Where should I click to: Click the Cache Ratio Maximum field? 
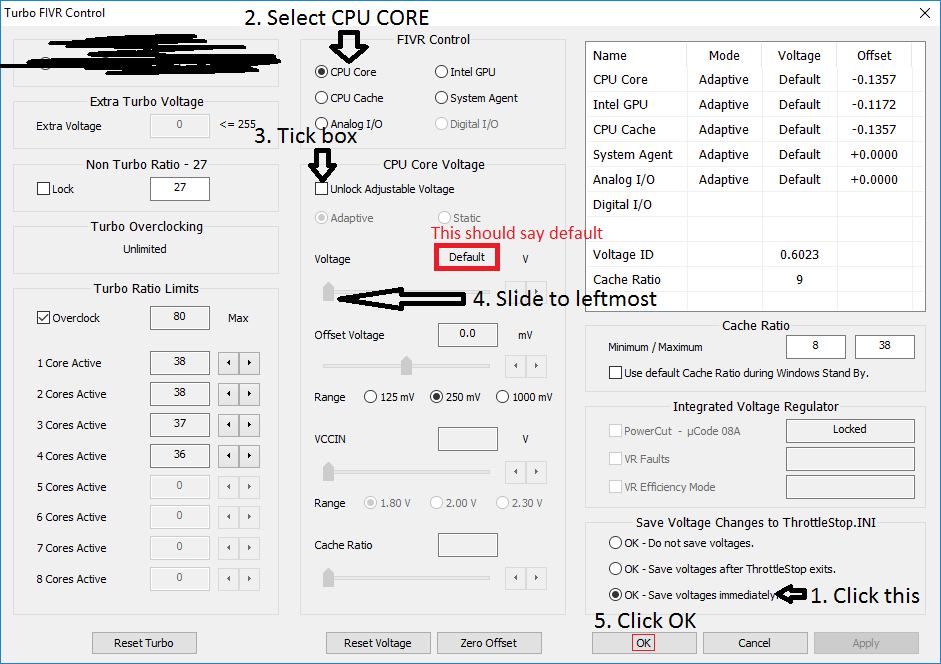click(x=885, y=346)
